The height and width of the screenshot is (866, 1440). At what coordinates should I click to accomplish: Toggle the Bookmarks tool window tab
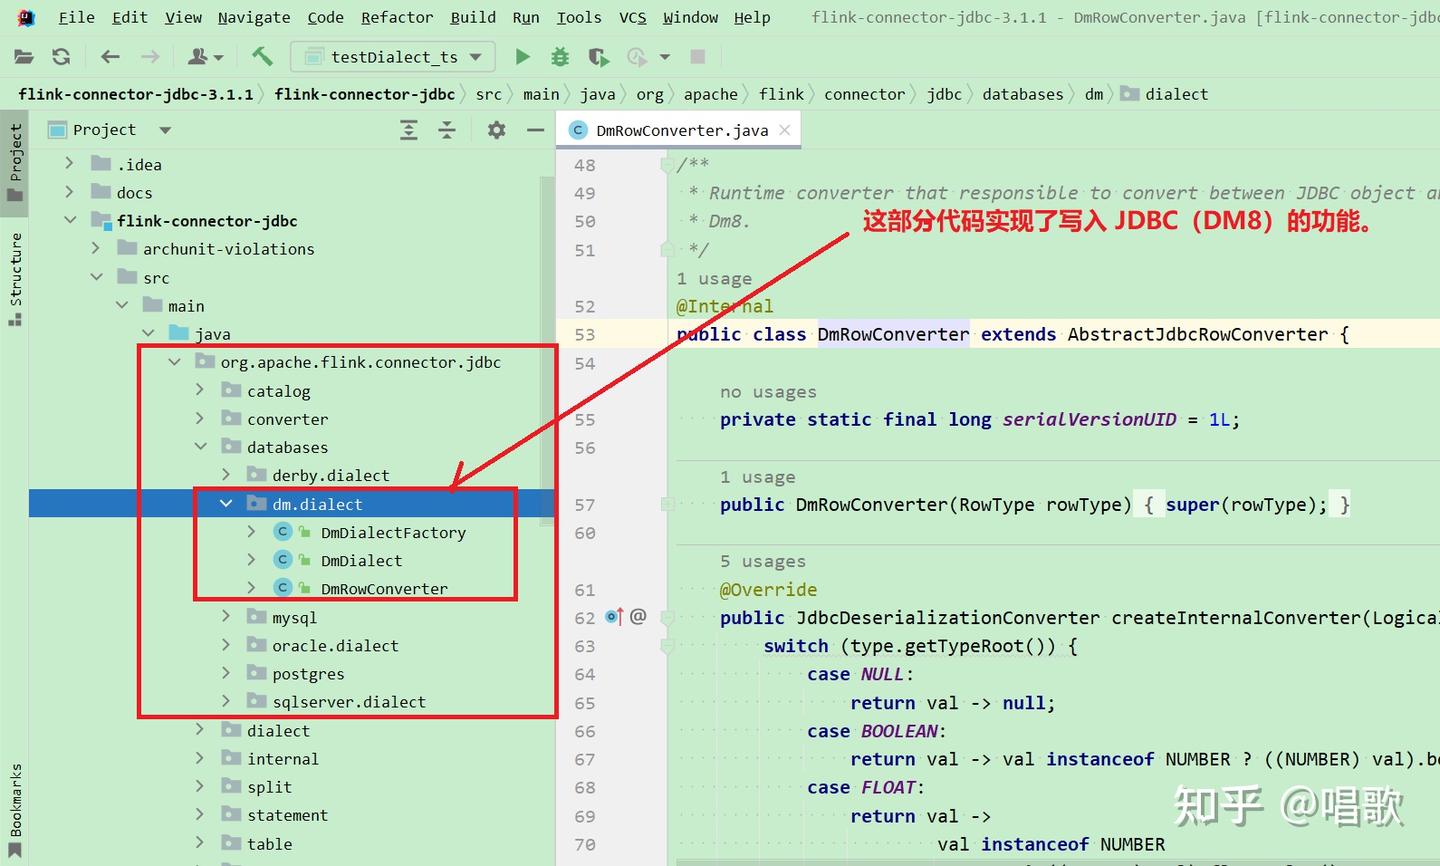point(15,808)
